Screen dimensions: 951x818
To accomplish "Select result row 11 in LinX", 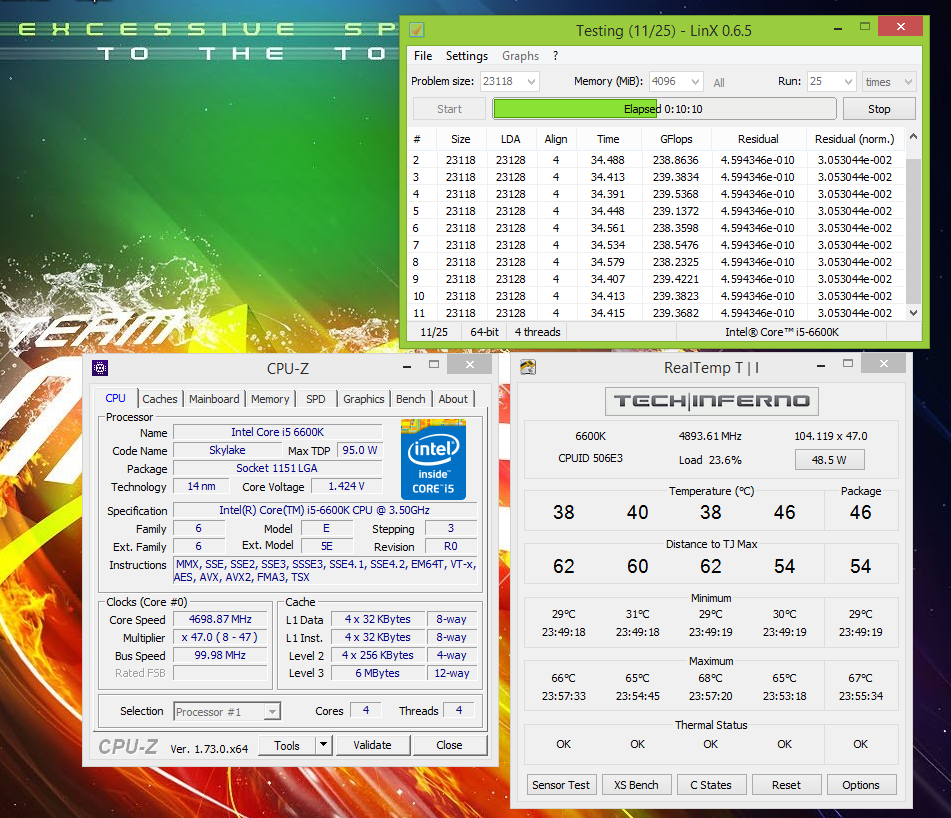I will [x=656, y=313].
